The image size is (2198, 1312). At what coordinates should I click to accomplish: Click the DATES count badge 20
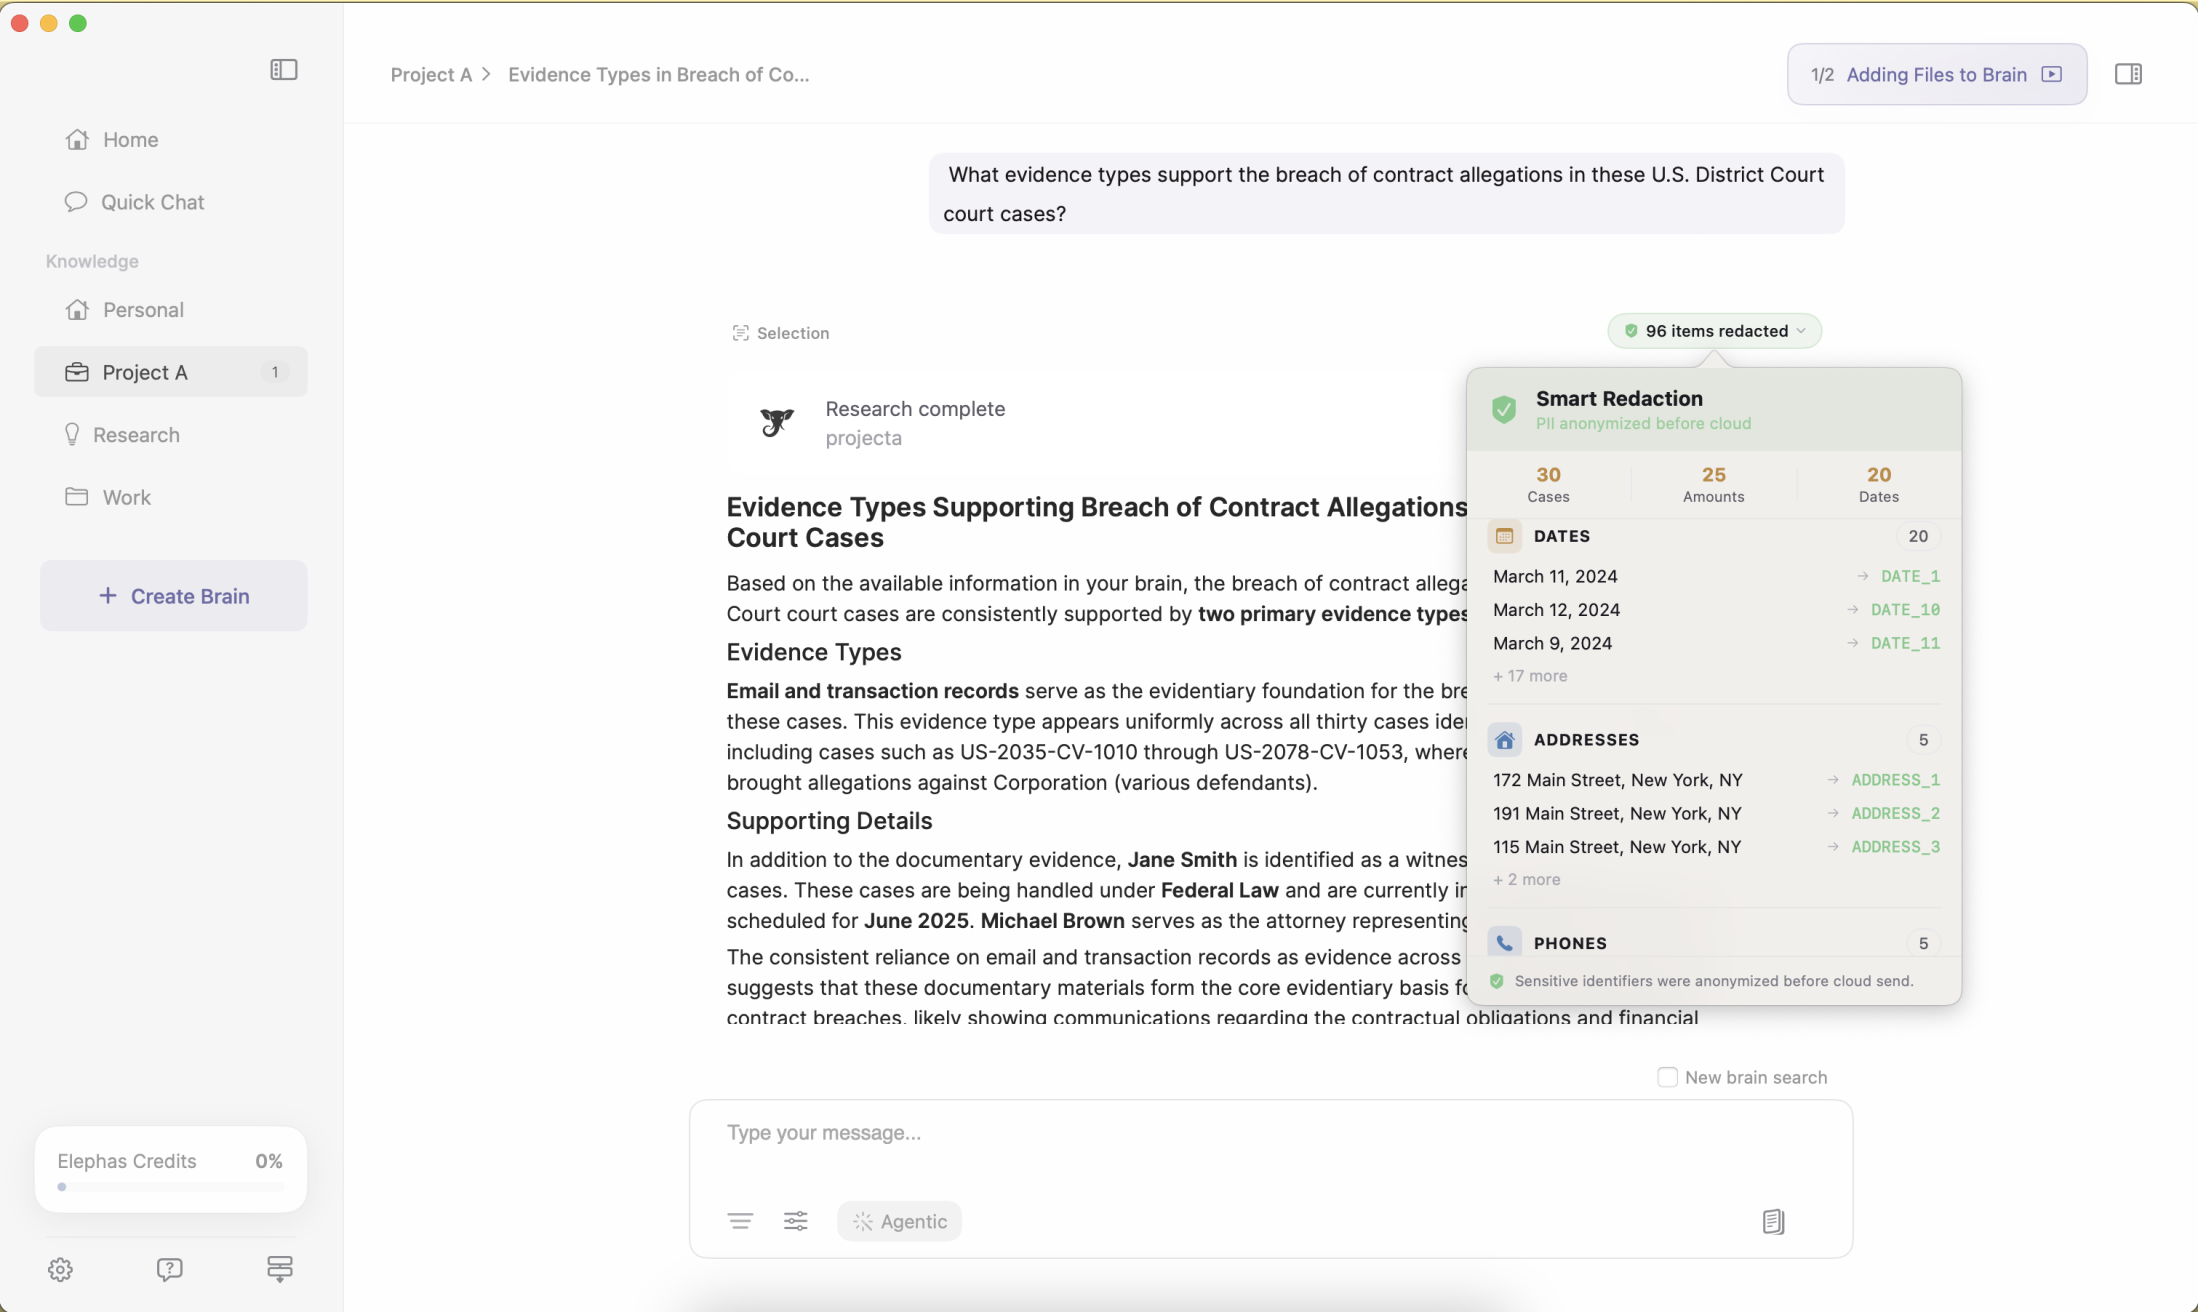[1917, 537]
